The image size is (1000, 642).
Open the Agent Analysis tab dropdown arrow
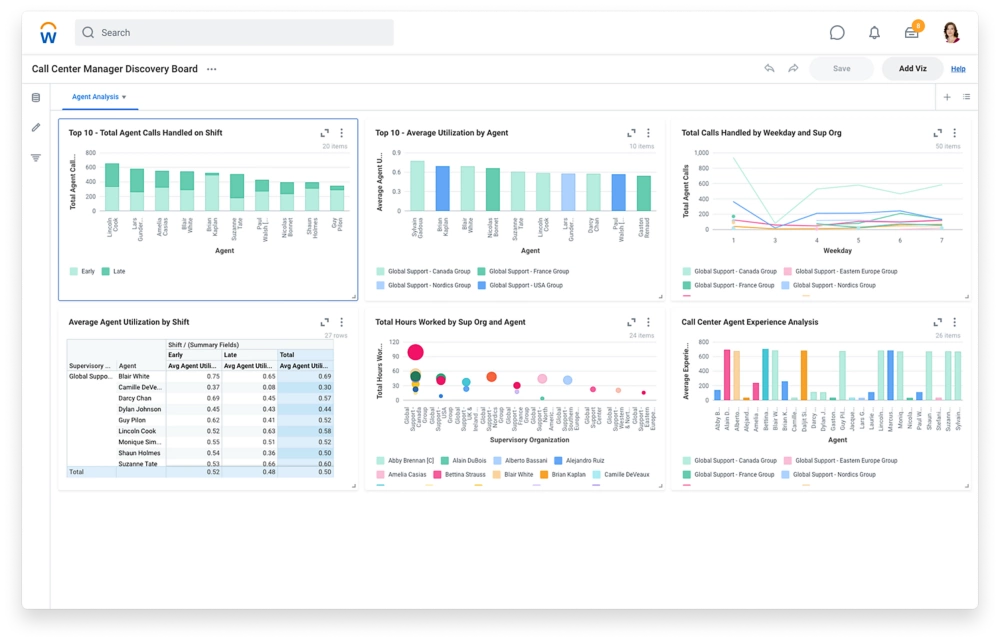(124, 98)
